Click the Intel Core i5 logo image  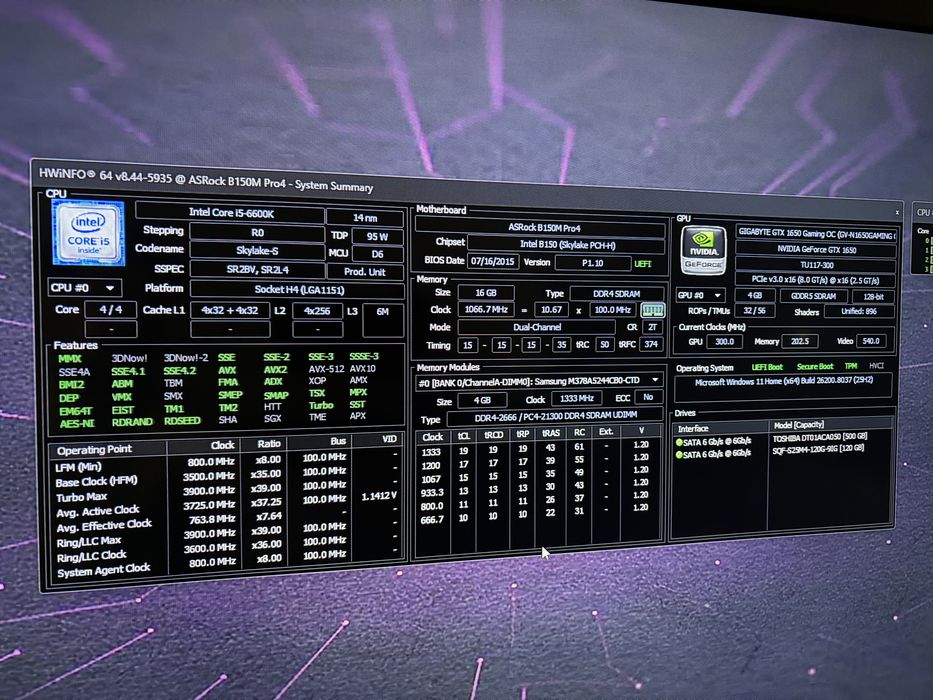[88, 232]
